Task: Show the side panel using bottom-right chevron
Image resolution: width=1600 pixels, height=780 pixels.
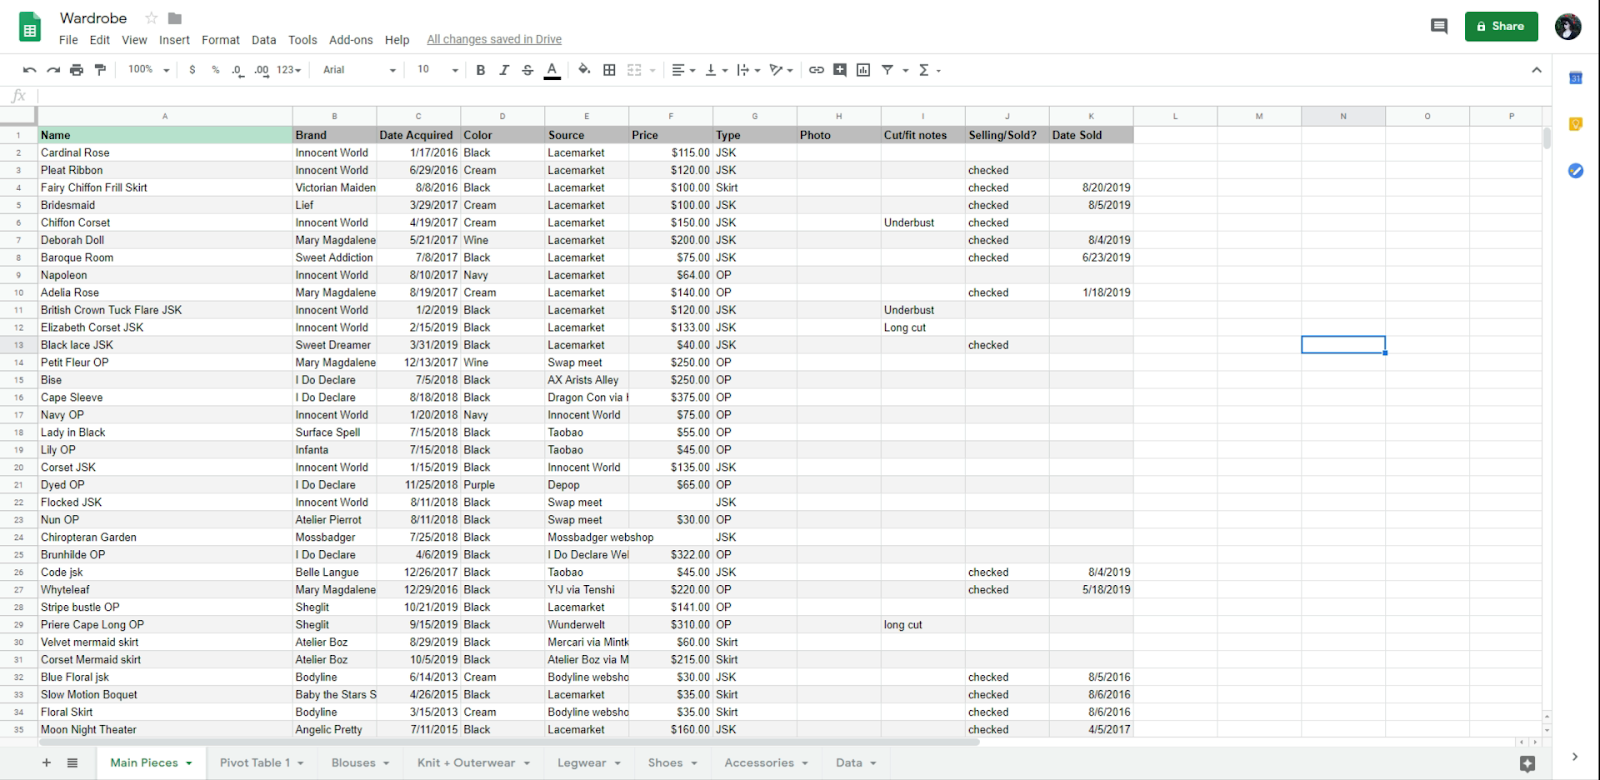Action: (x=1575, y=757)
